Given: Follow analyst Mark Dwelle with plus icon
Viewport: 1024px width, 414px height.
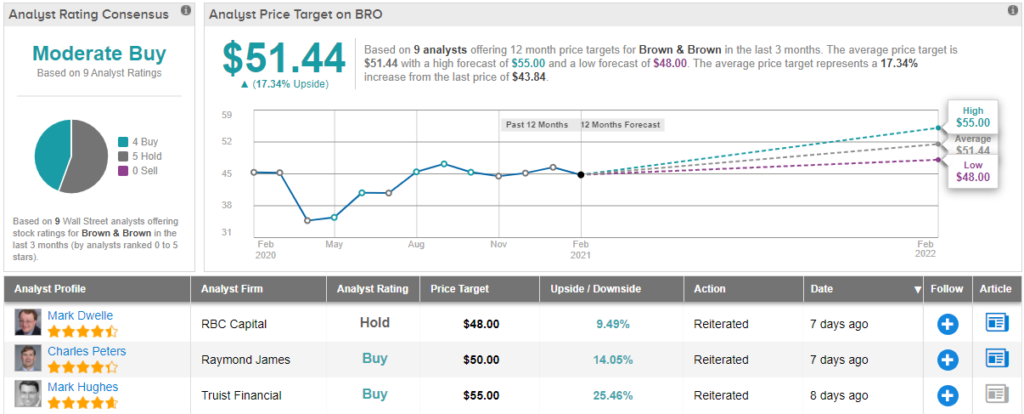Looking at the screenshot, I should (x=948, y=324).
